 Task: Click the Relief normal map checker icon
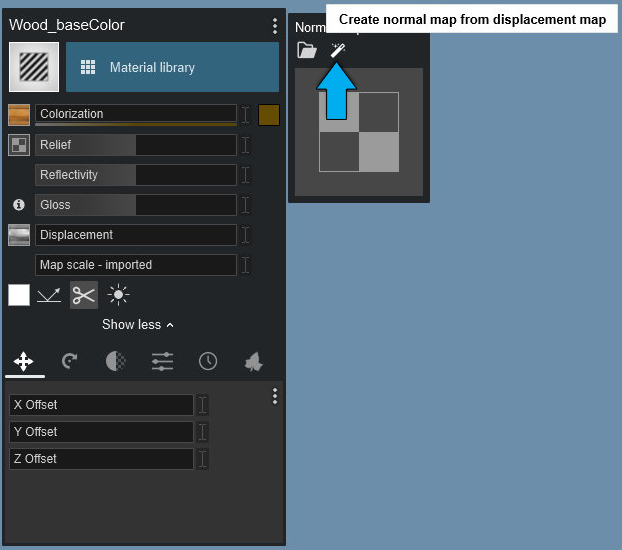[19, 145]
